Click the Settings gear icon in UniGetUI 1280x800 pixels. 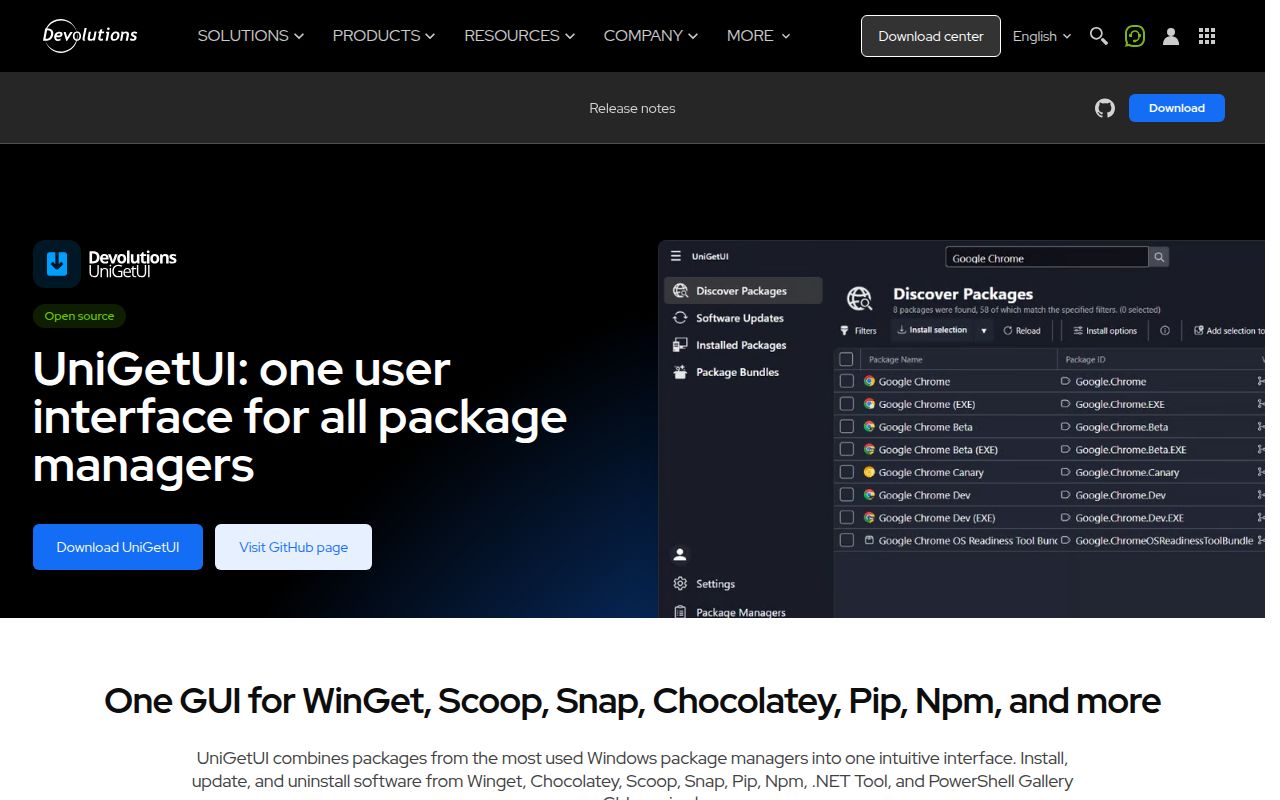[681, 584]
